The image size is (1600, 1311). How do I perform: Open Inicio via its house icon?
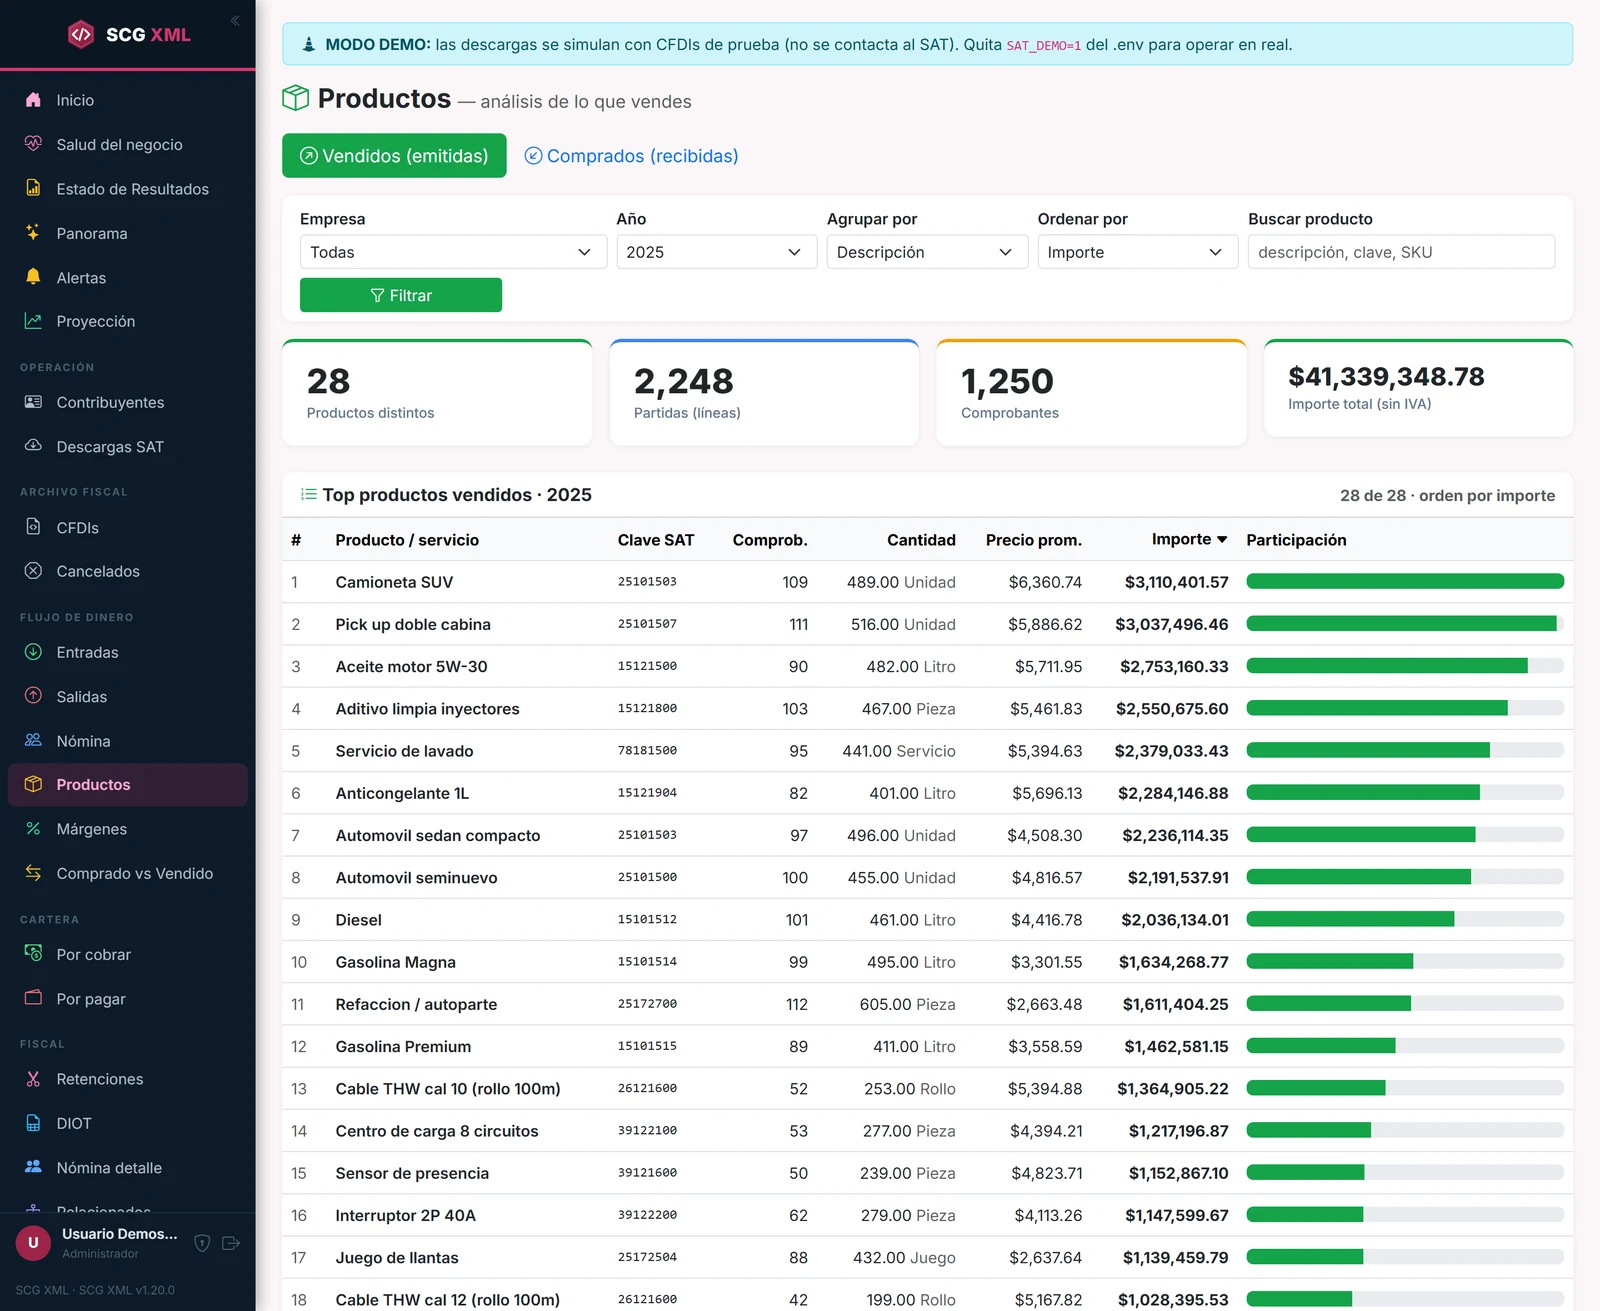pos(33,100)
